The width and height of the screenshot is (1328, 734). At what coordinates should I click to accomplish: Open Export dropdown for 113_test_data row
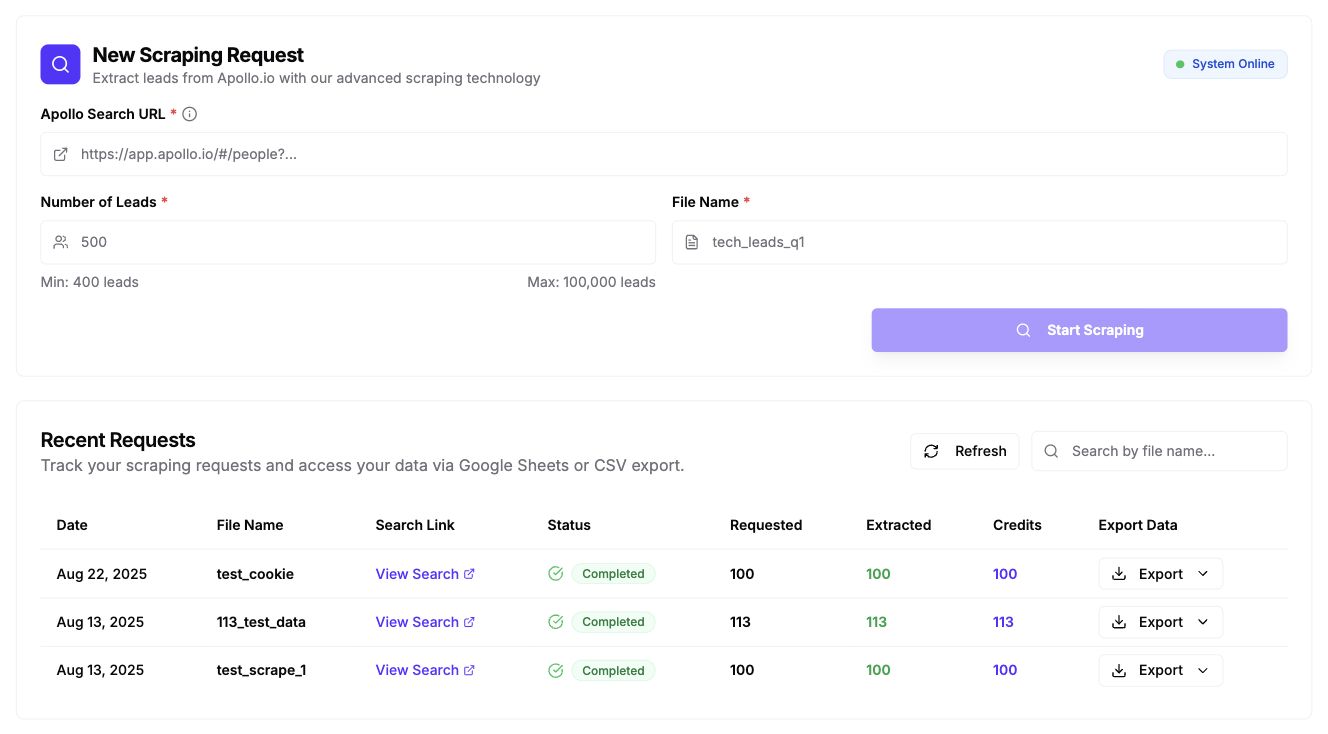point(1160,622)
